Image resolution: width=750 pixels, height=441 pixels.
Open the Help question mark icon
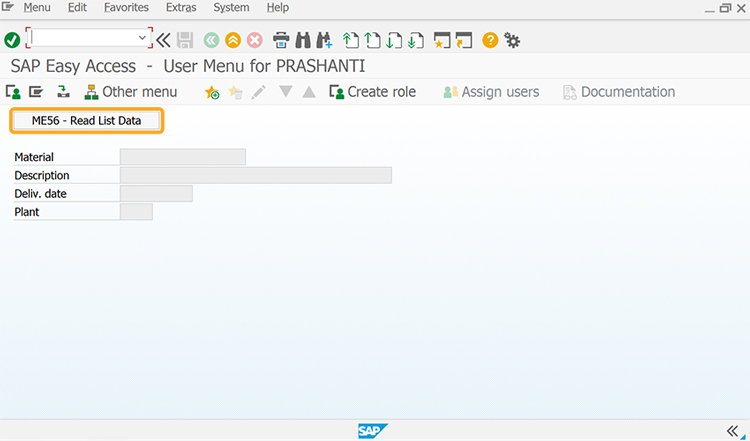(490, 40)
